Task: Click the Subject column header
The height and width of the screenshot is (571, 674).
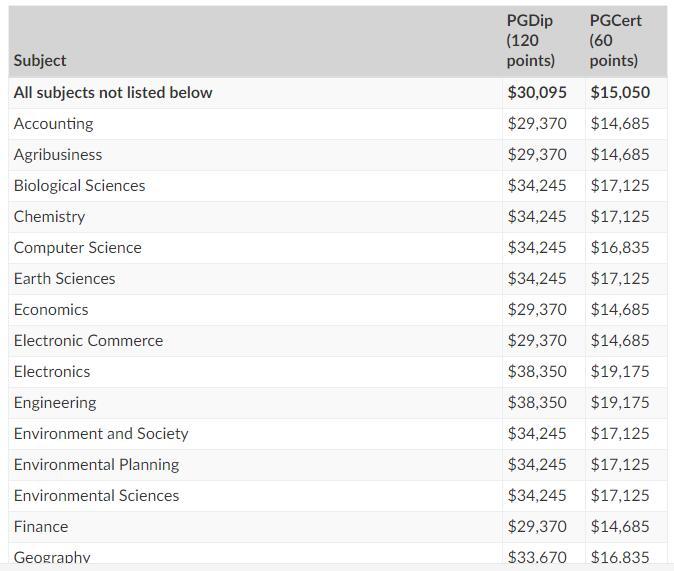Action: click(x=40, y=61)
